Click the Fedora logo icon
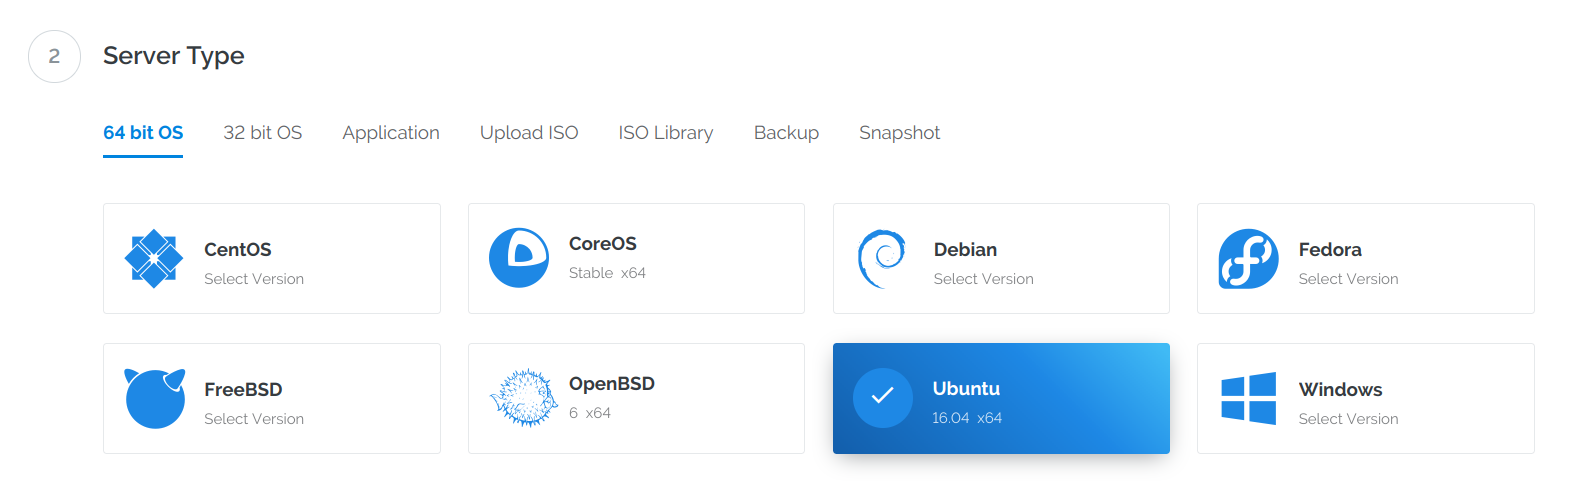Viewport: 1585px width, 482px height. tap(1248, 259)
